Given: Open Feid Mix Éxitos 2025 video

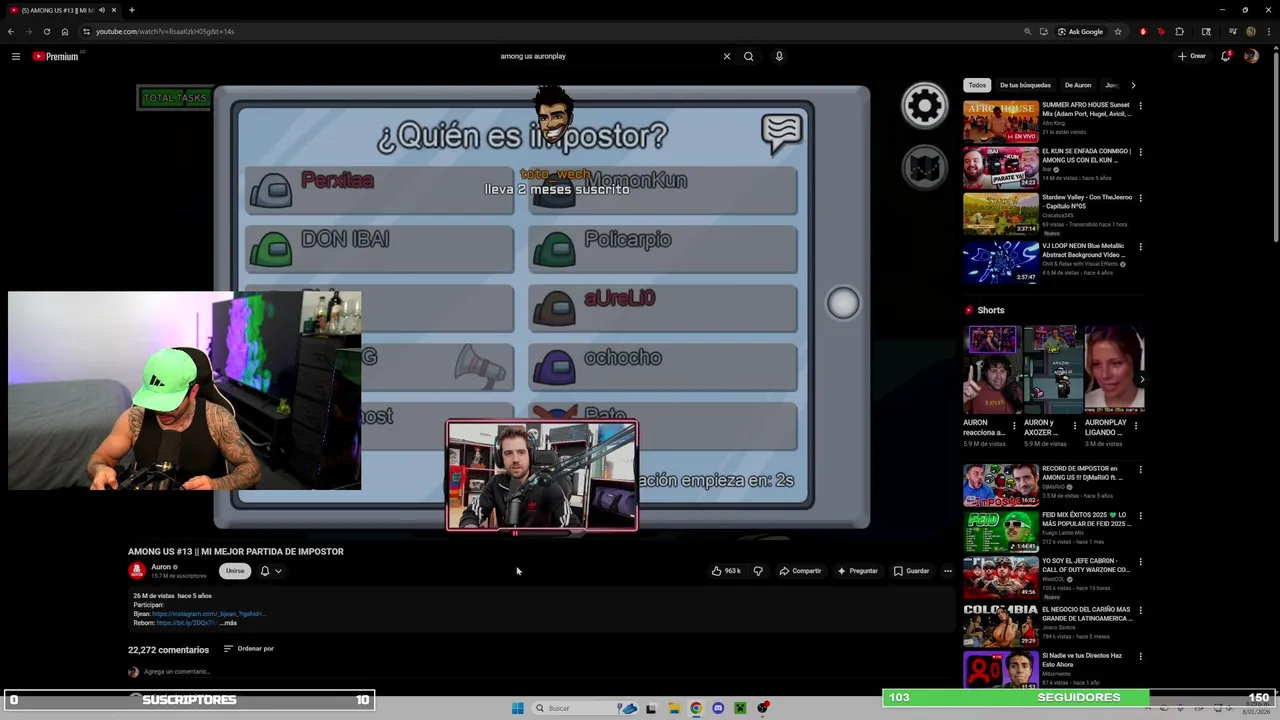Looking at the screenshot, I should coord(1001,531).
